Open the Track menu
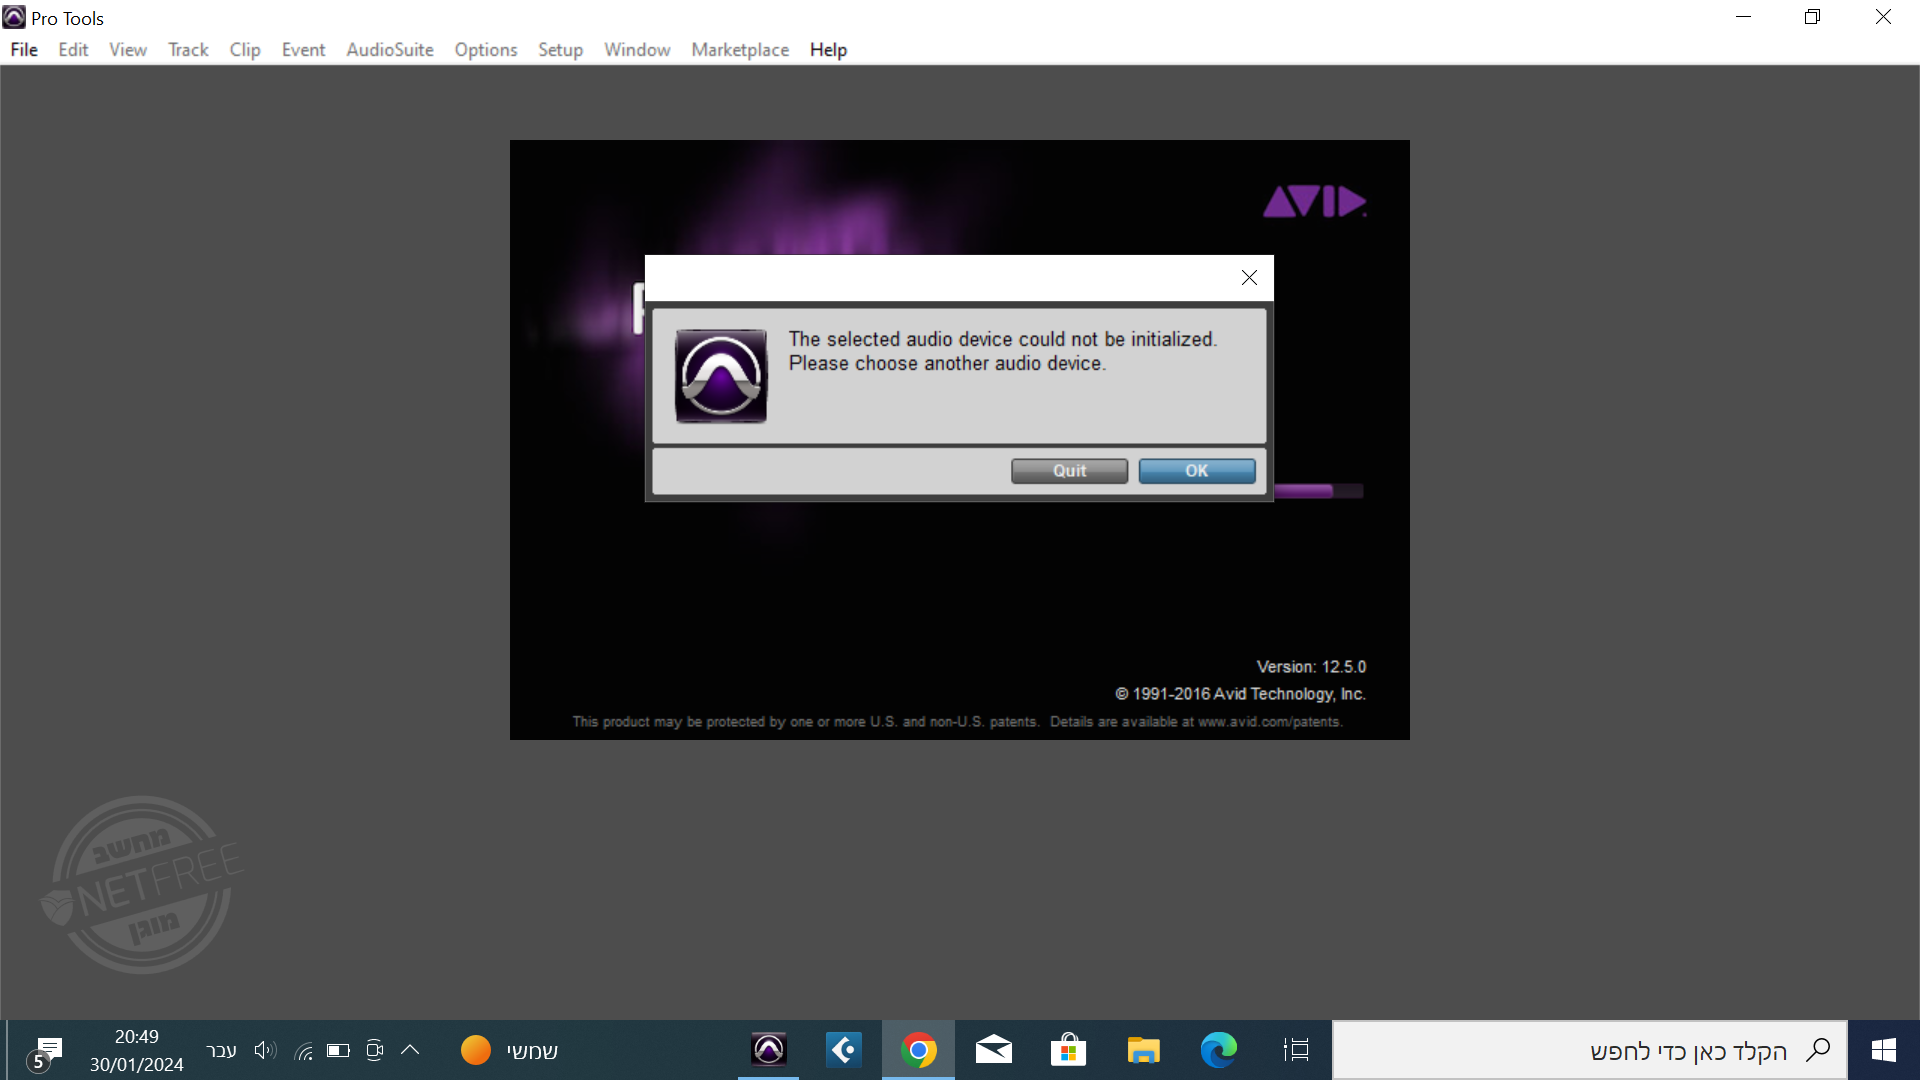This screenshot has width=1920, height=1080. [x=188, y=50]
